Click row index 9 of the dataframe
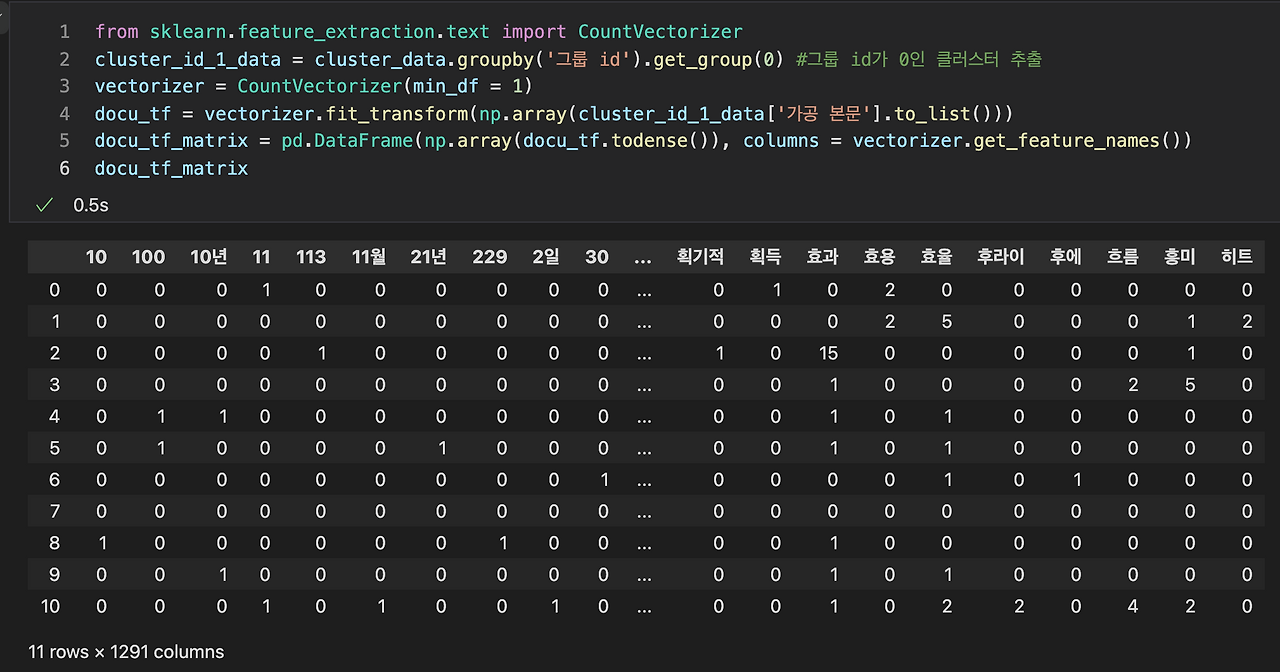Viewport: 1280px width, 672px height. (55, 574)
